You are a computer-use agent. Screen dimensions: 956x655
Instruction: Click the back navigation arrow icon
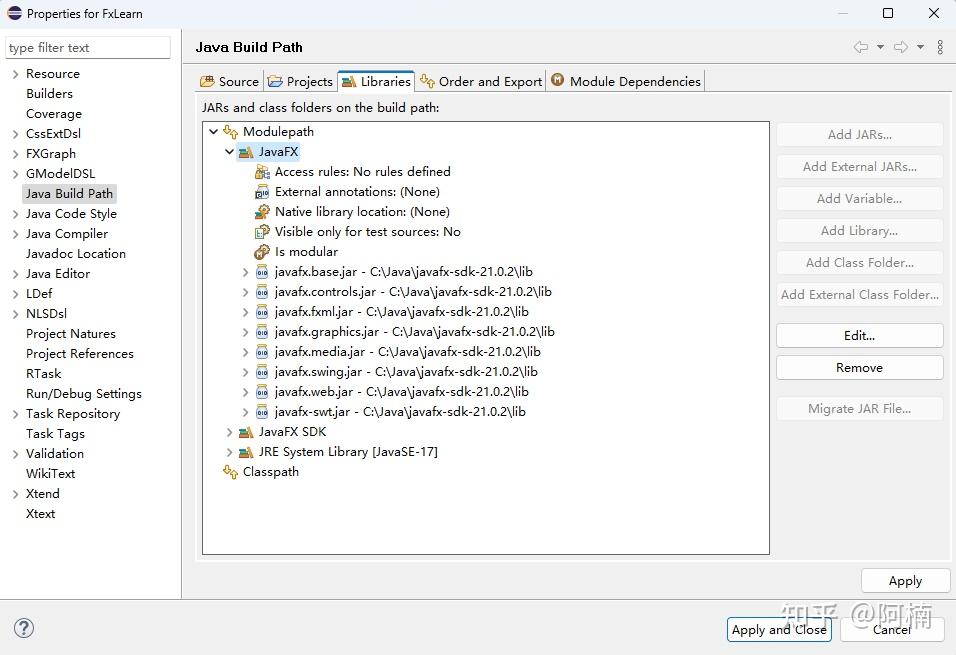(860, 47)
